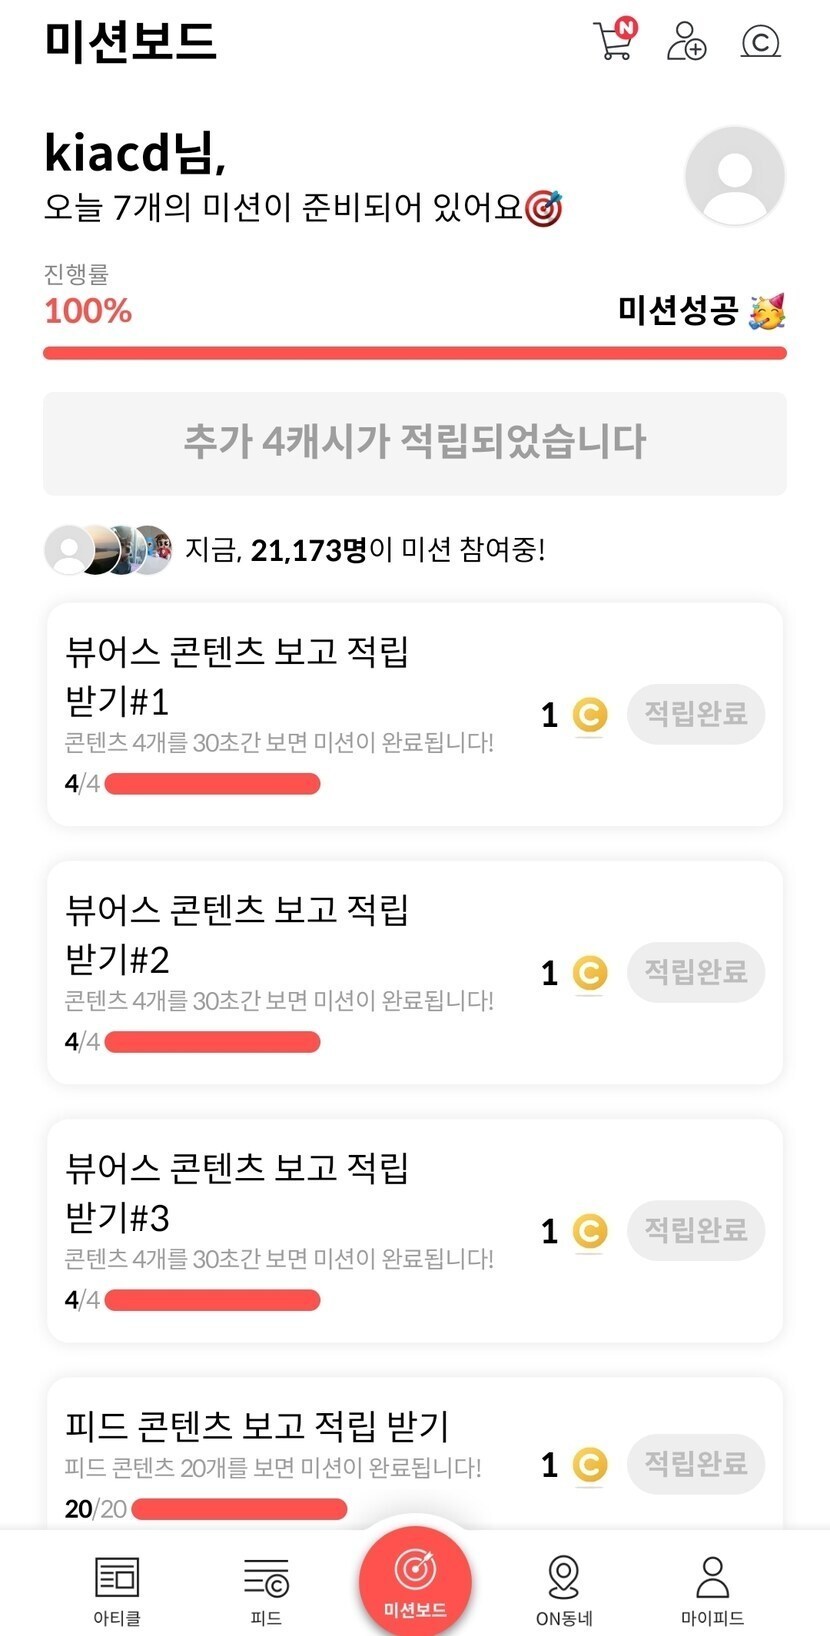Open the ON동네 tab
Image resolution: width=830 pixels, height=1636 pixels.
pos(564,1589)
